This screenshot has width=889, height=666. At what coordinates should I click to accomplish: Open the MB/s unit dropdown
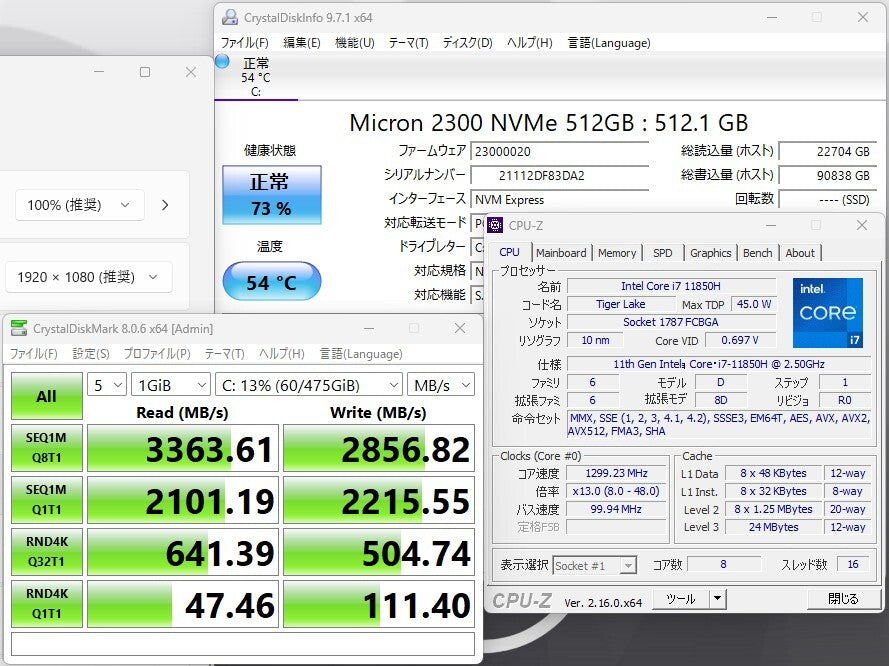441,385
